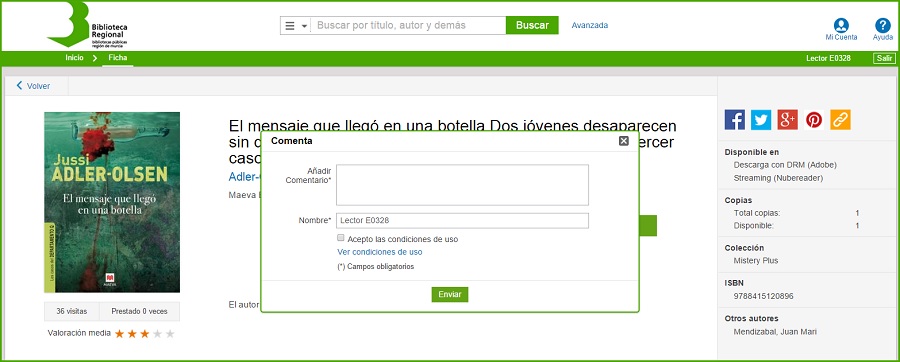Edit the Nombre field with Lector E0328

pyautogui.click(x=462, y=220)
